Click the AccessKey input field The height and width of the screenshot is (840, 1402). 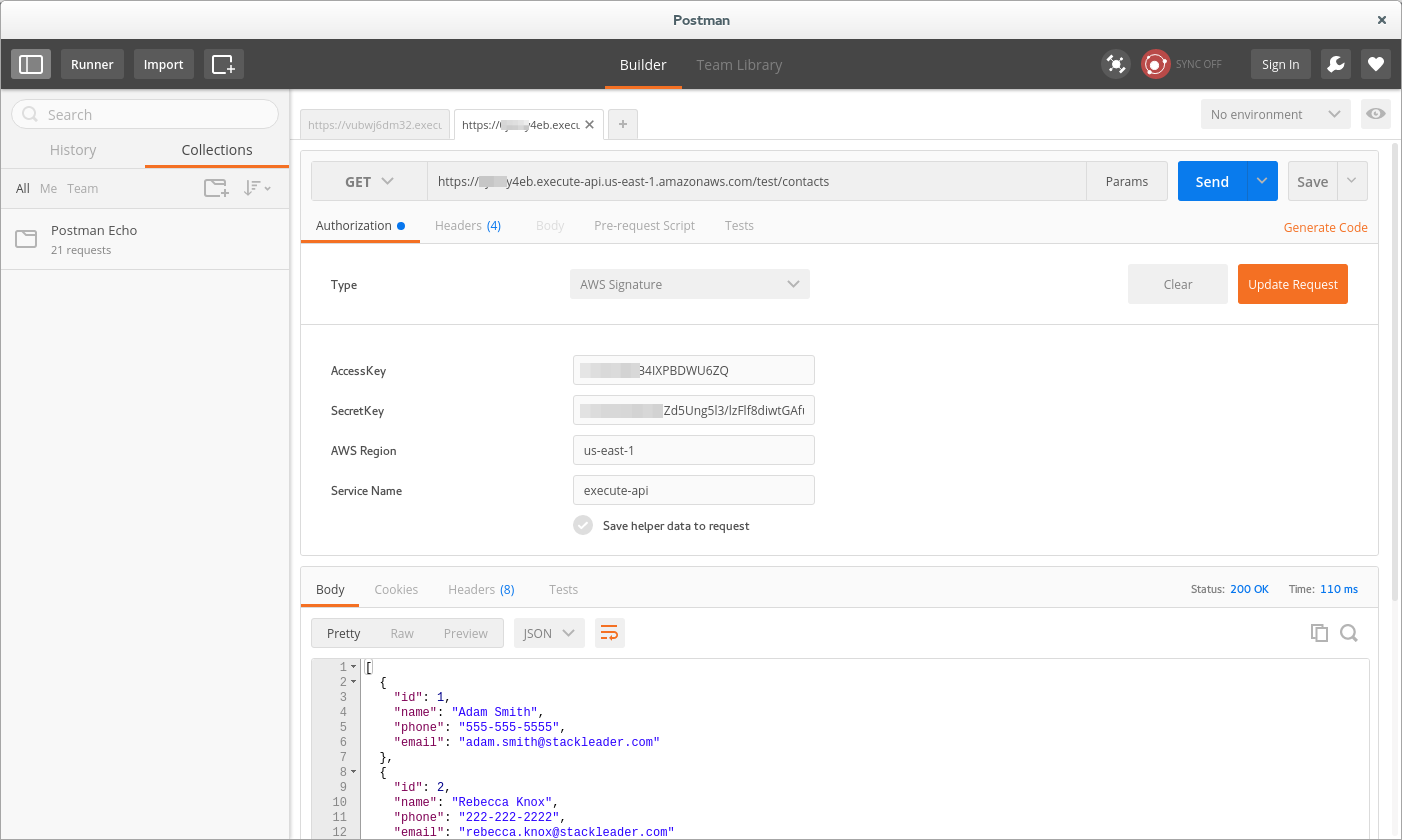(694, 370)
